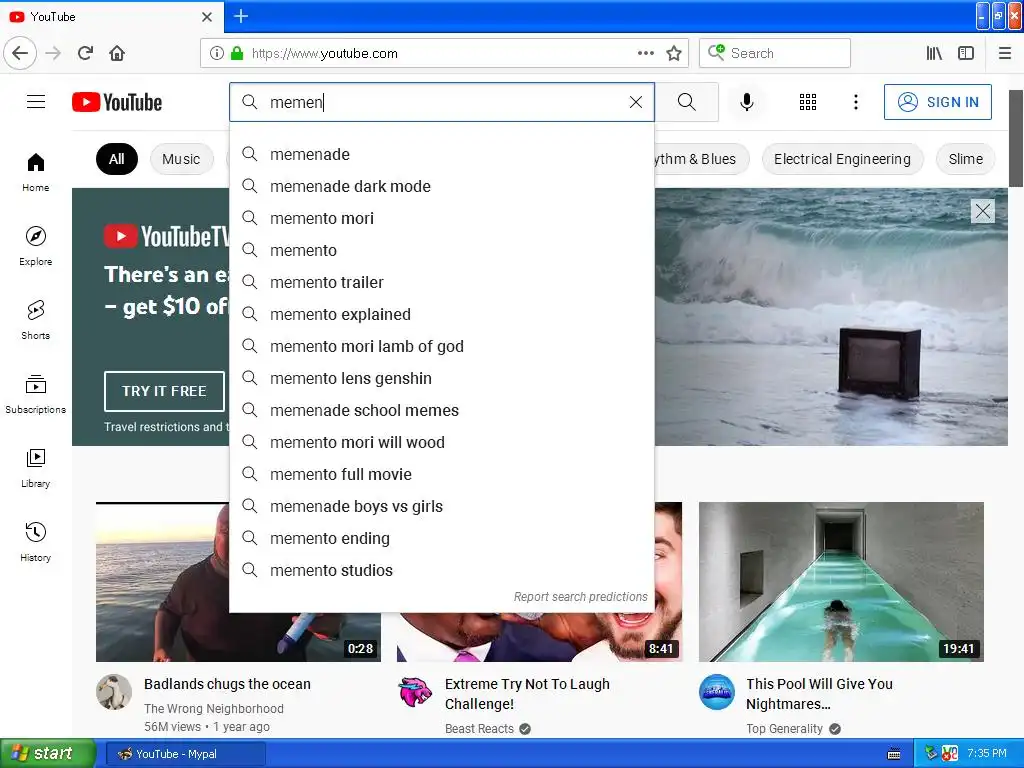Choose the suggestion "memenade dark mode"
1024x768 pixels.
441,187
